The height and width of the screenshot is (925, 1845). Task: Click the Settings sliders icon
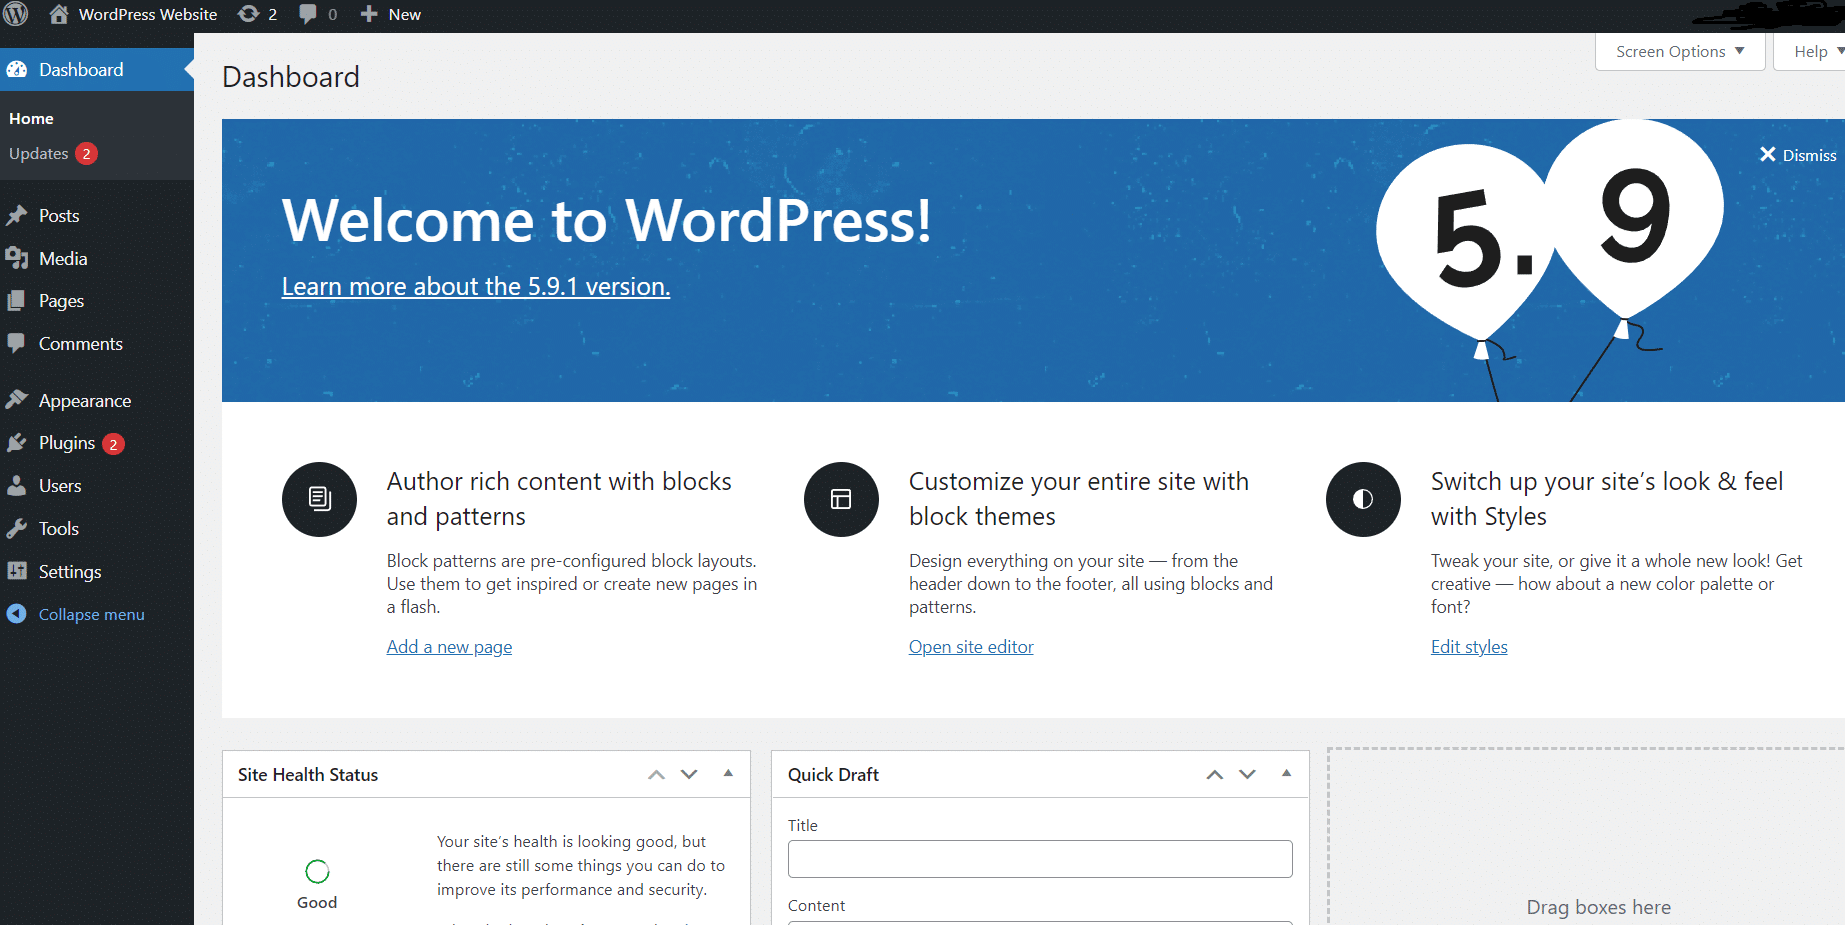tap(17, 571)
